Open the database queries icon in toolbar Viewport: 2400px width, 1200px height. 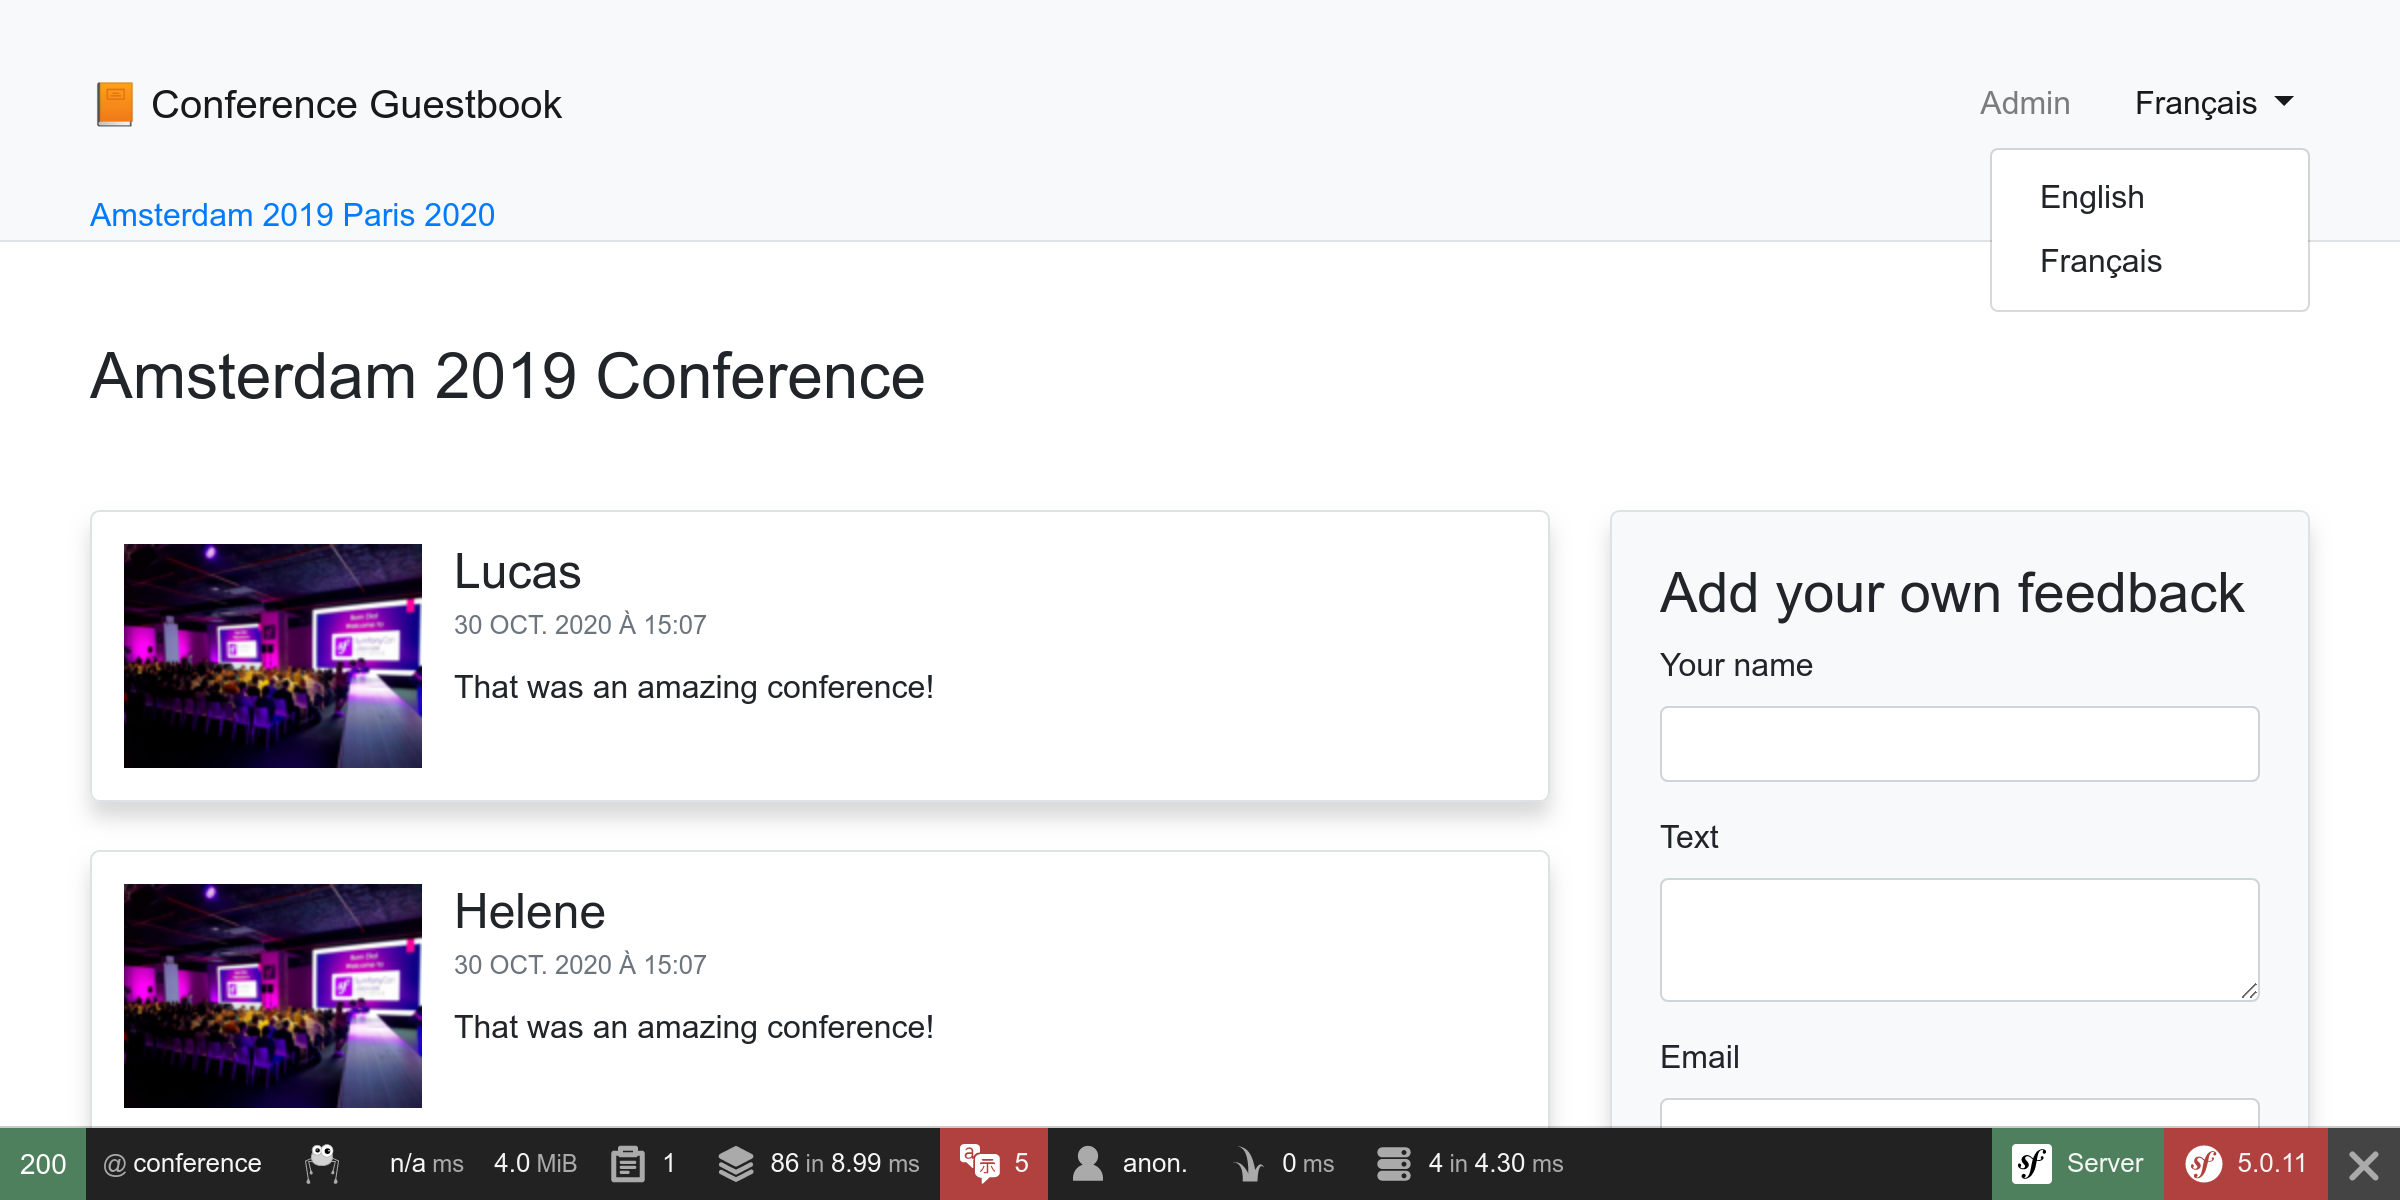(x=1393, y=1163)
